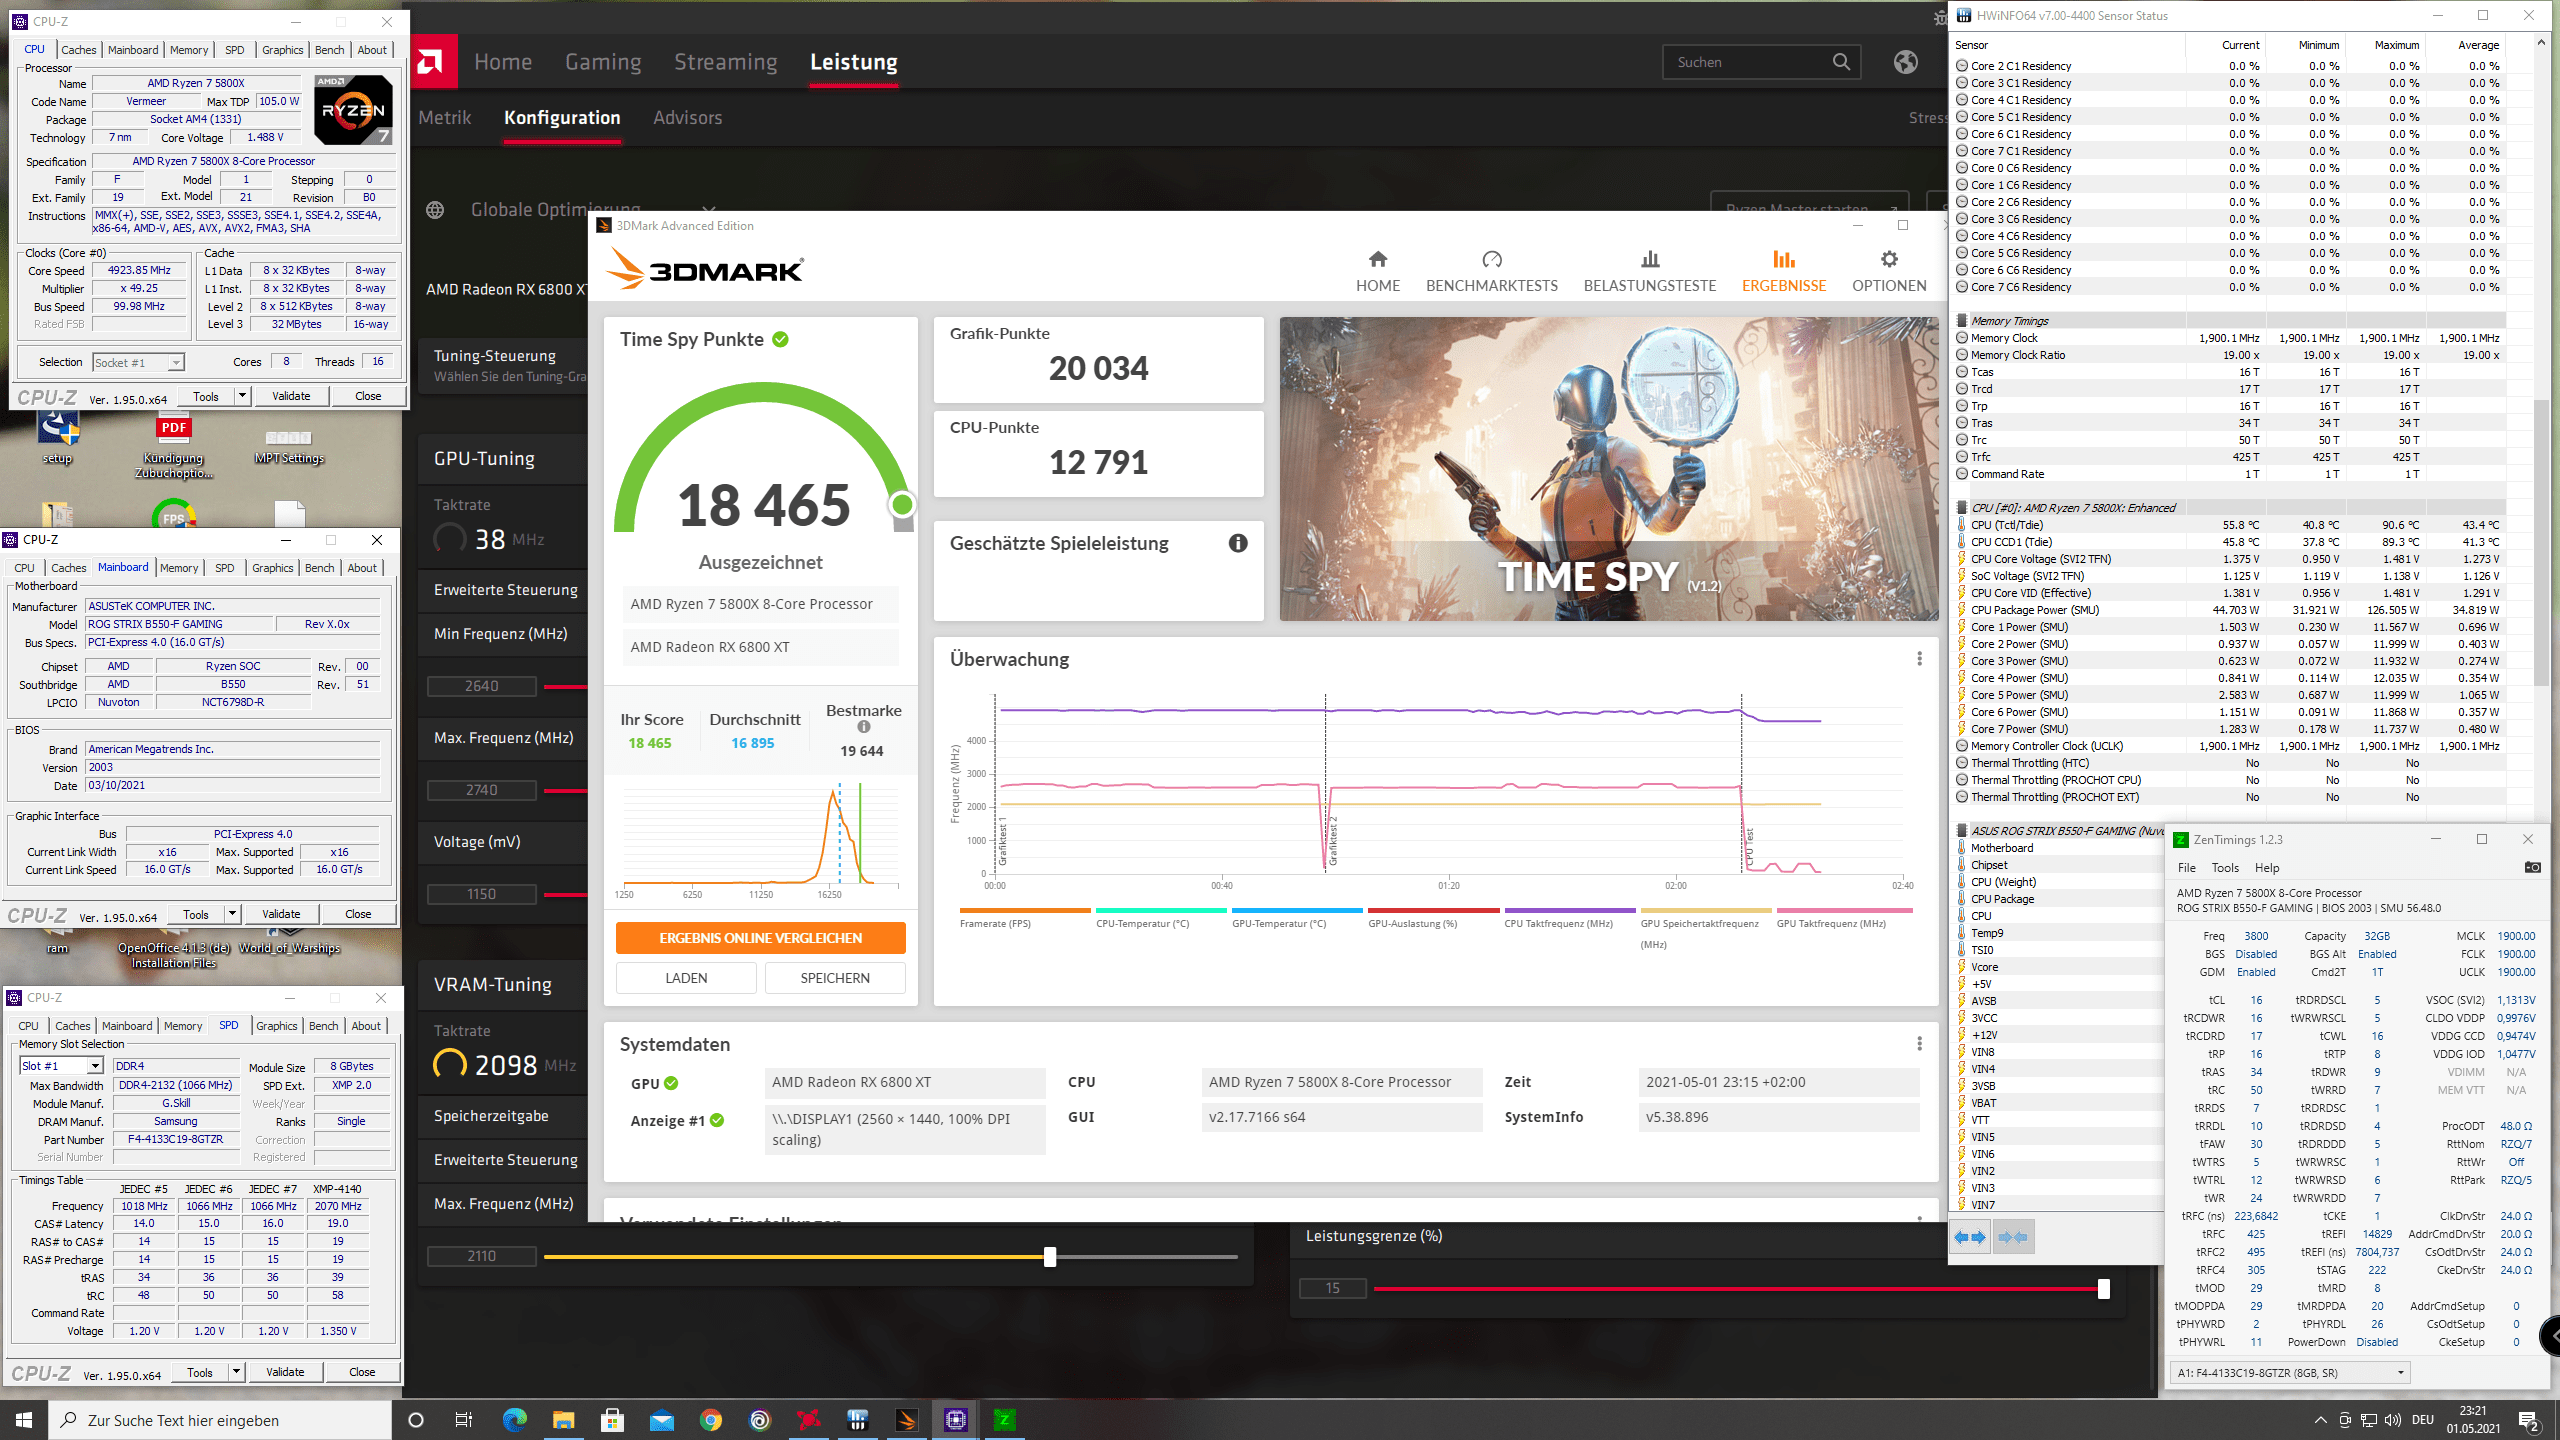2560x1440 pixels.
Task: Open File Explorer from the taskbar
Action: coord(563,1420)
